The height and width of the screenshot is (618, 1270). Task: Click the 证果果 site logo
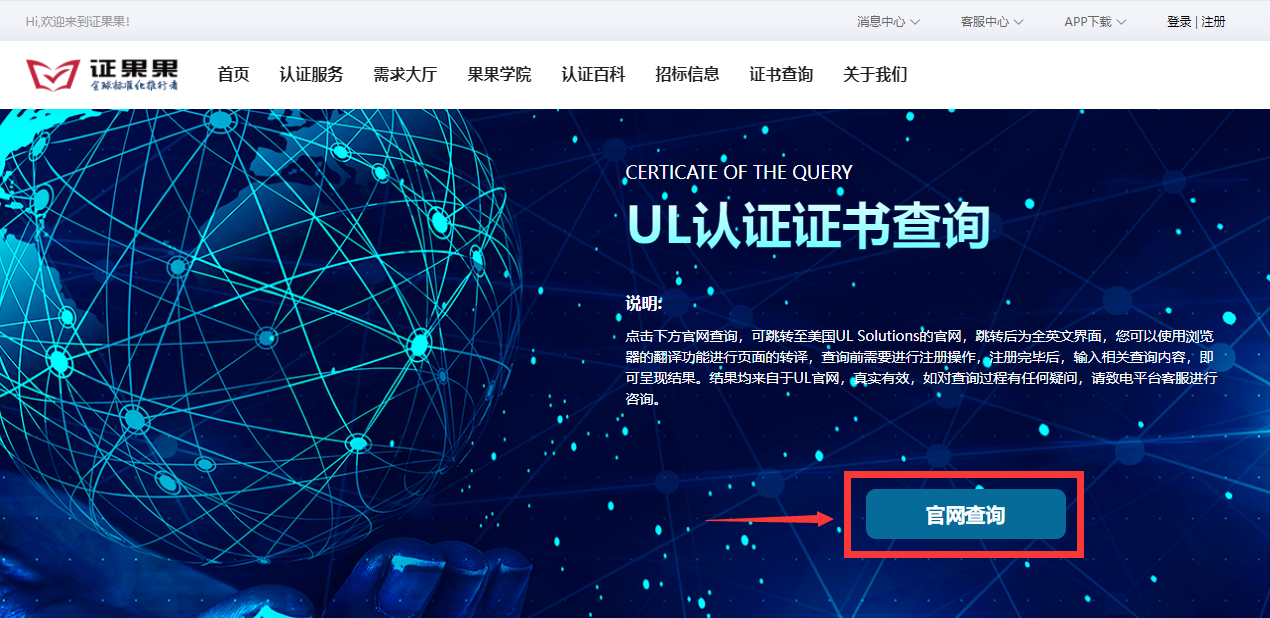102,74
